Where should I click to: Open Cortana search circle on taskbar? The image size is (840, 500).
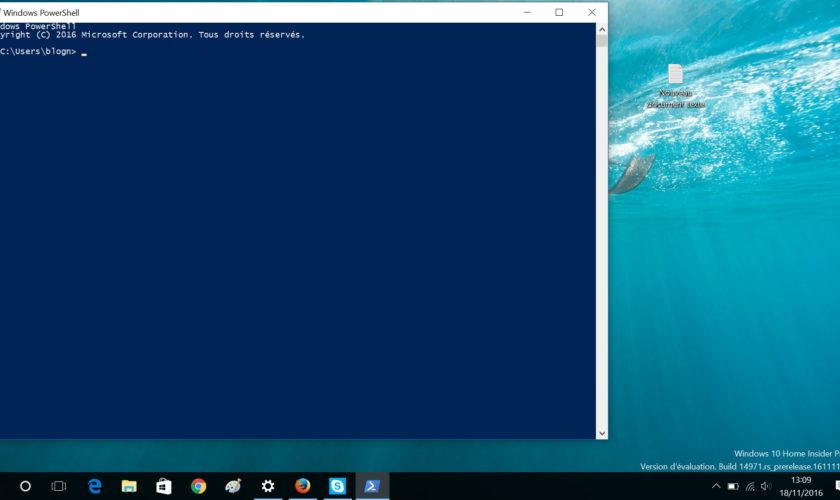click(25, 486)
